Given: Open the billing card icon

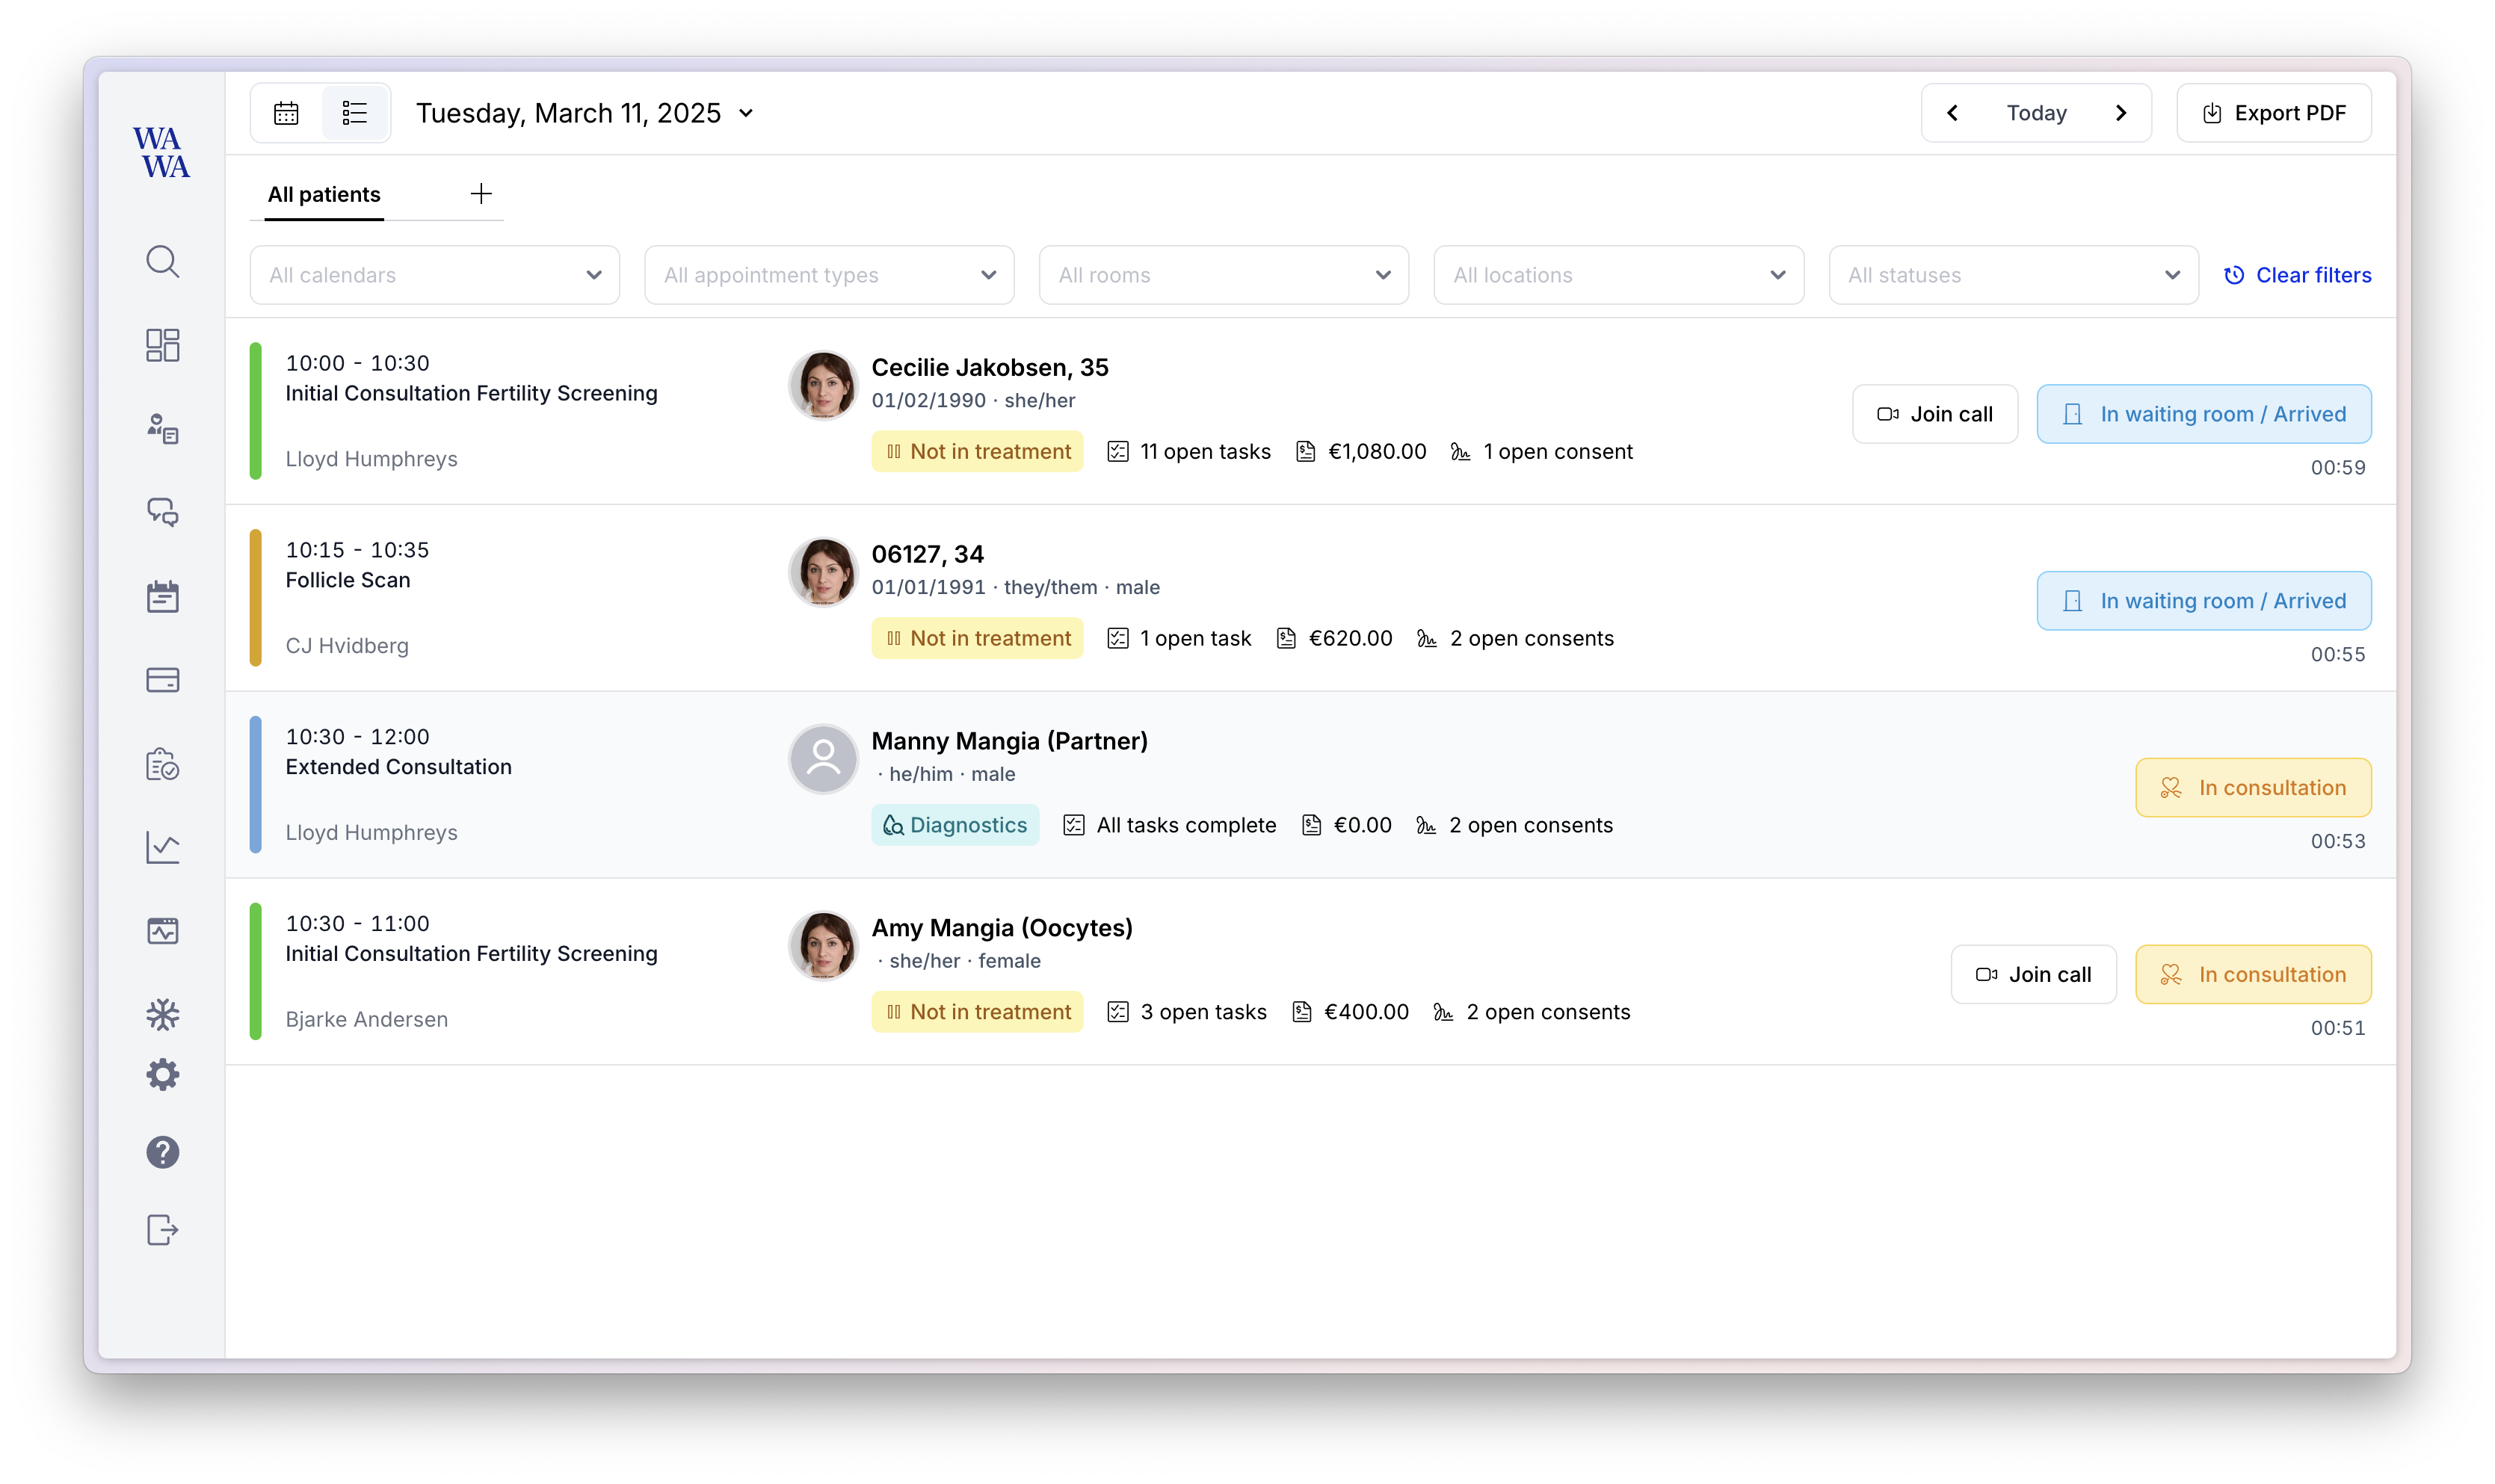Looking at the screenshot, I should point(162,680).
